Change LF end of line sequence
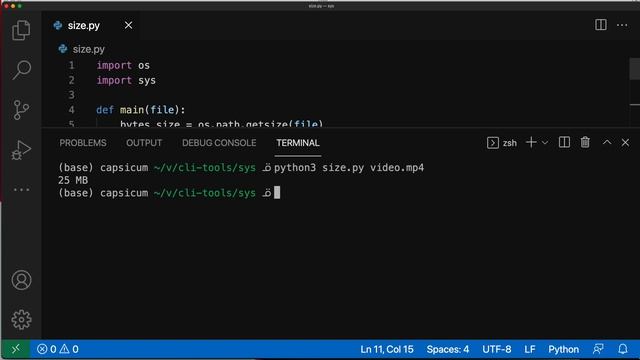 [529, 349]
